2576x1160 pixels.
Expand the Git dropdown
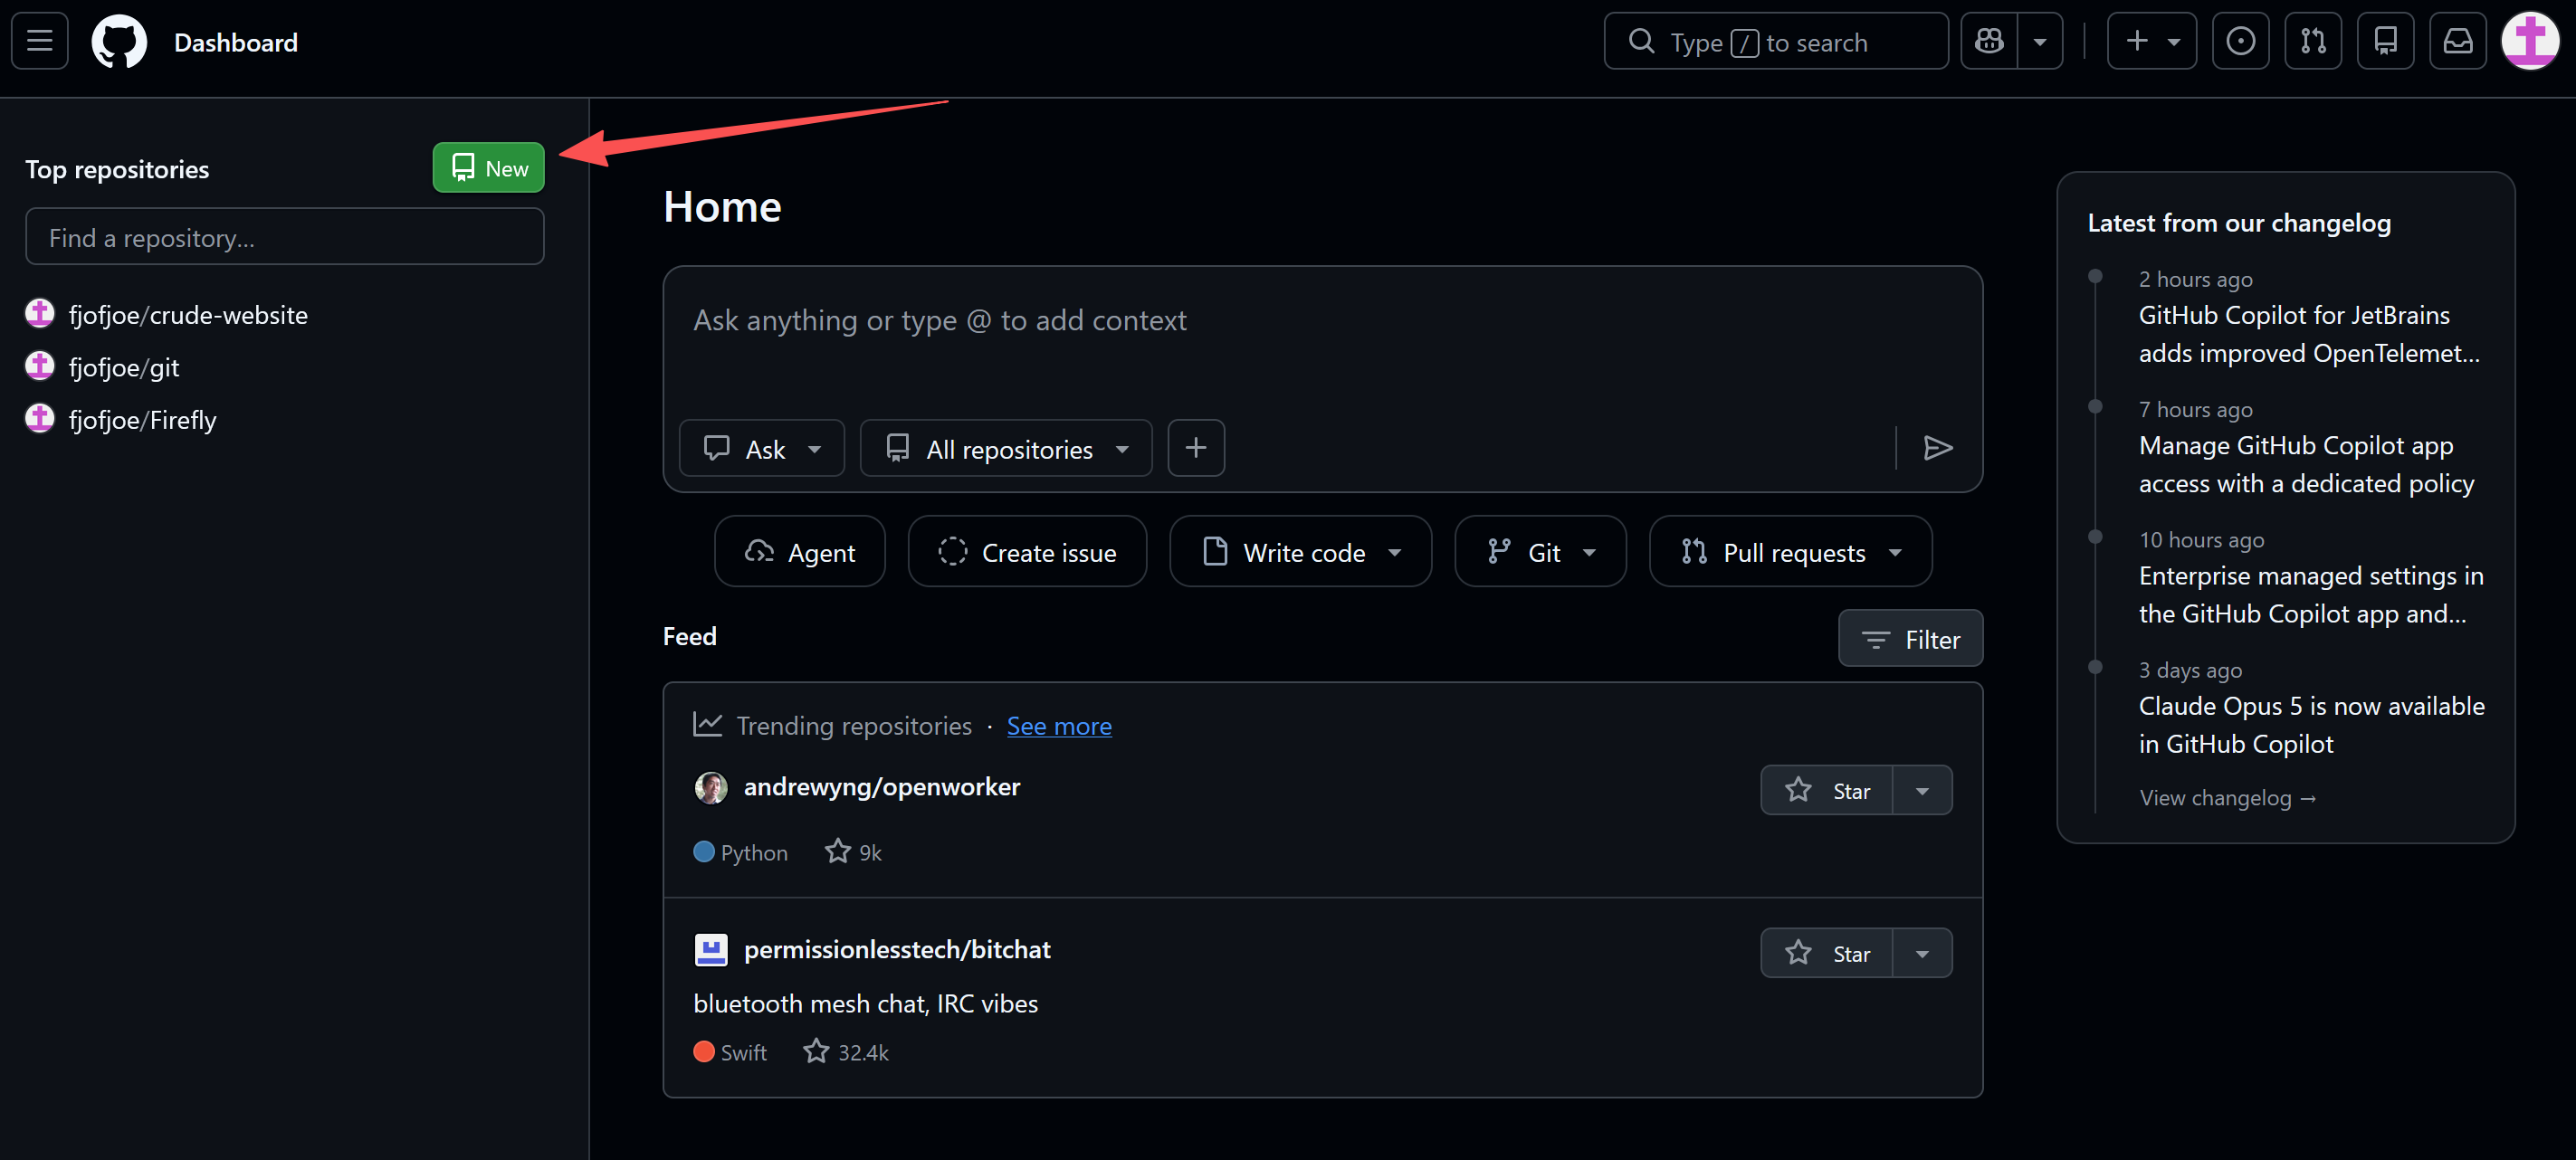point(1540,551)
